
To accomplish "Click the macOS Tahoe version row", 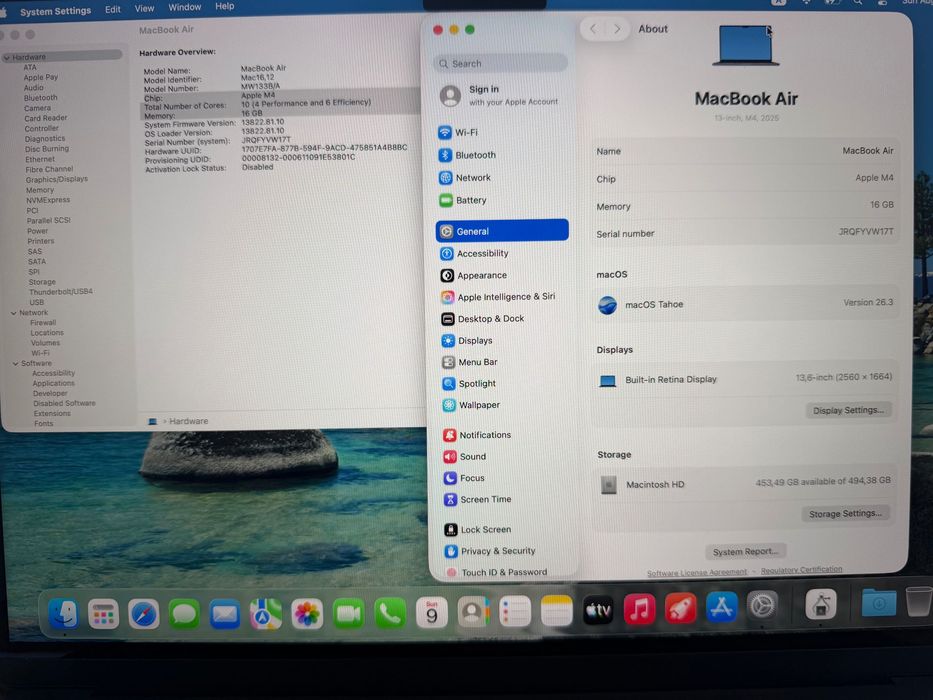I will pyautogui.click(x=744, y=304).
